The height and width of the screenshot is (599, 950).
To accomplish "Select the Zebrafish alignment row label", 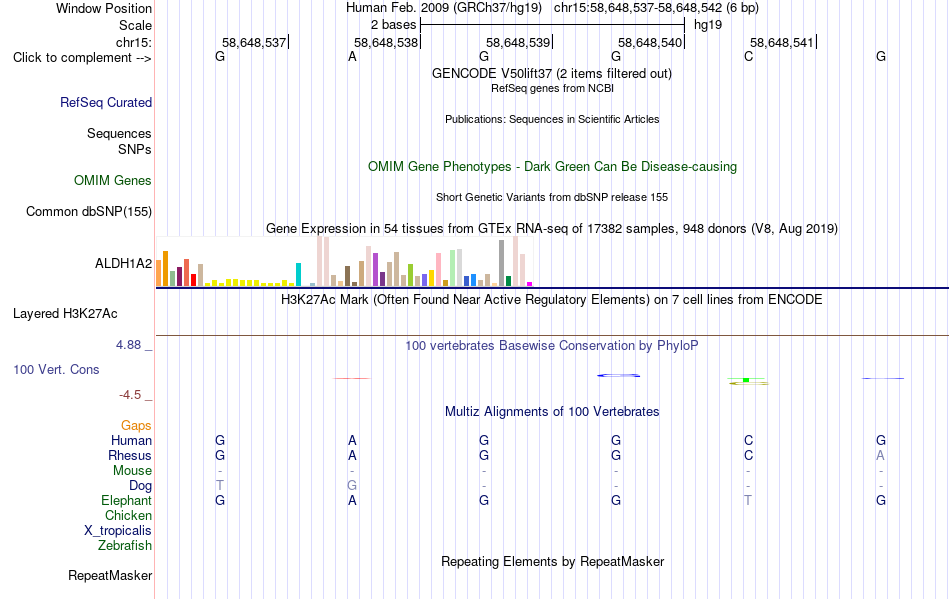I will point(125,545).
